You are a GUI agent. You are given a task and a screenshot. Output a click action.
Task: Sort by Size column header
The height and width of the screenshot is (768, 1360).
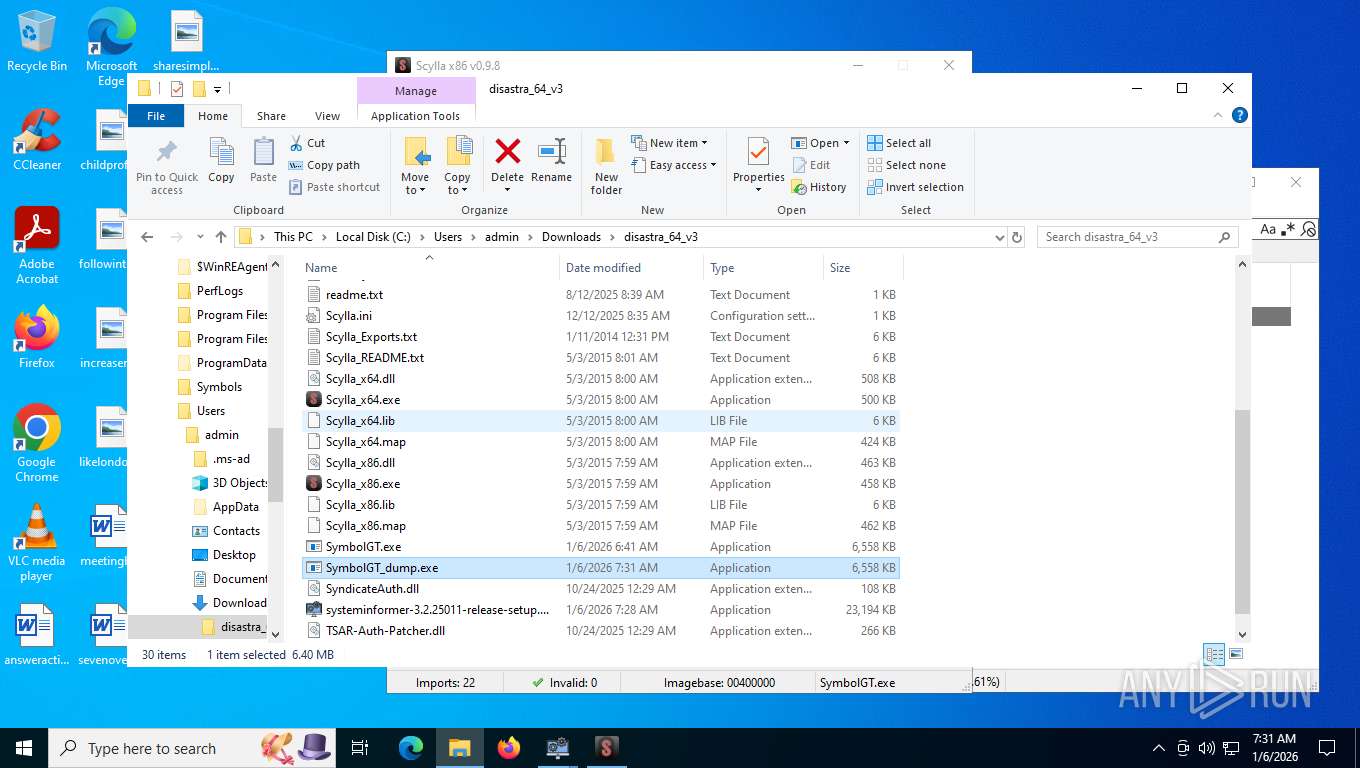click(x=863, y=268)
